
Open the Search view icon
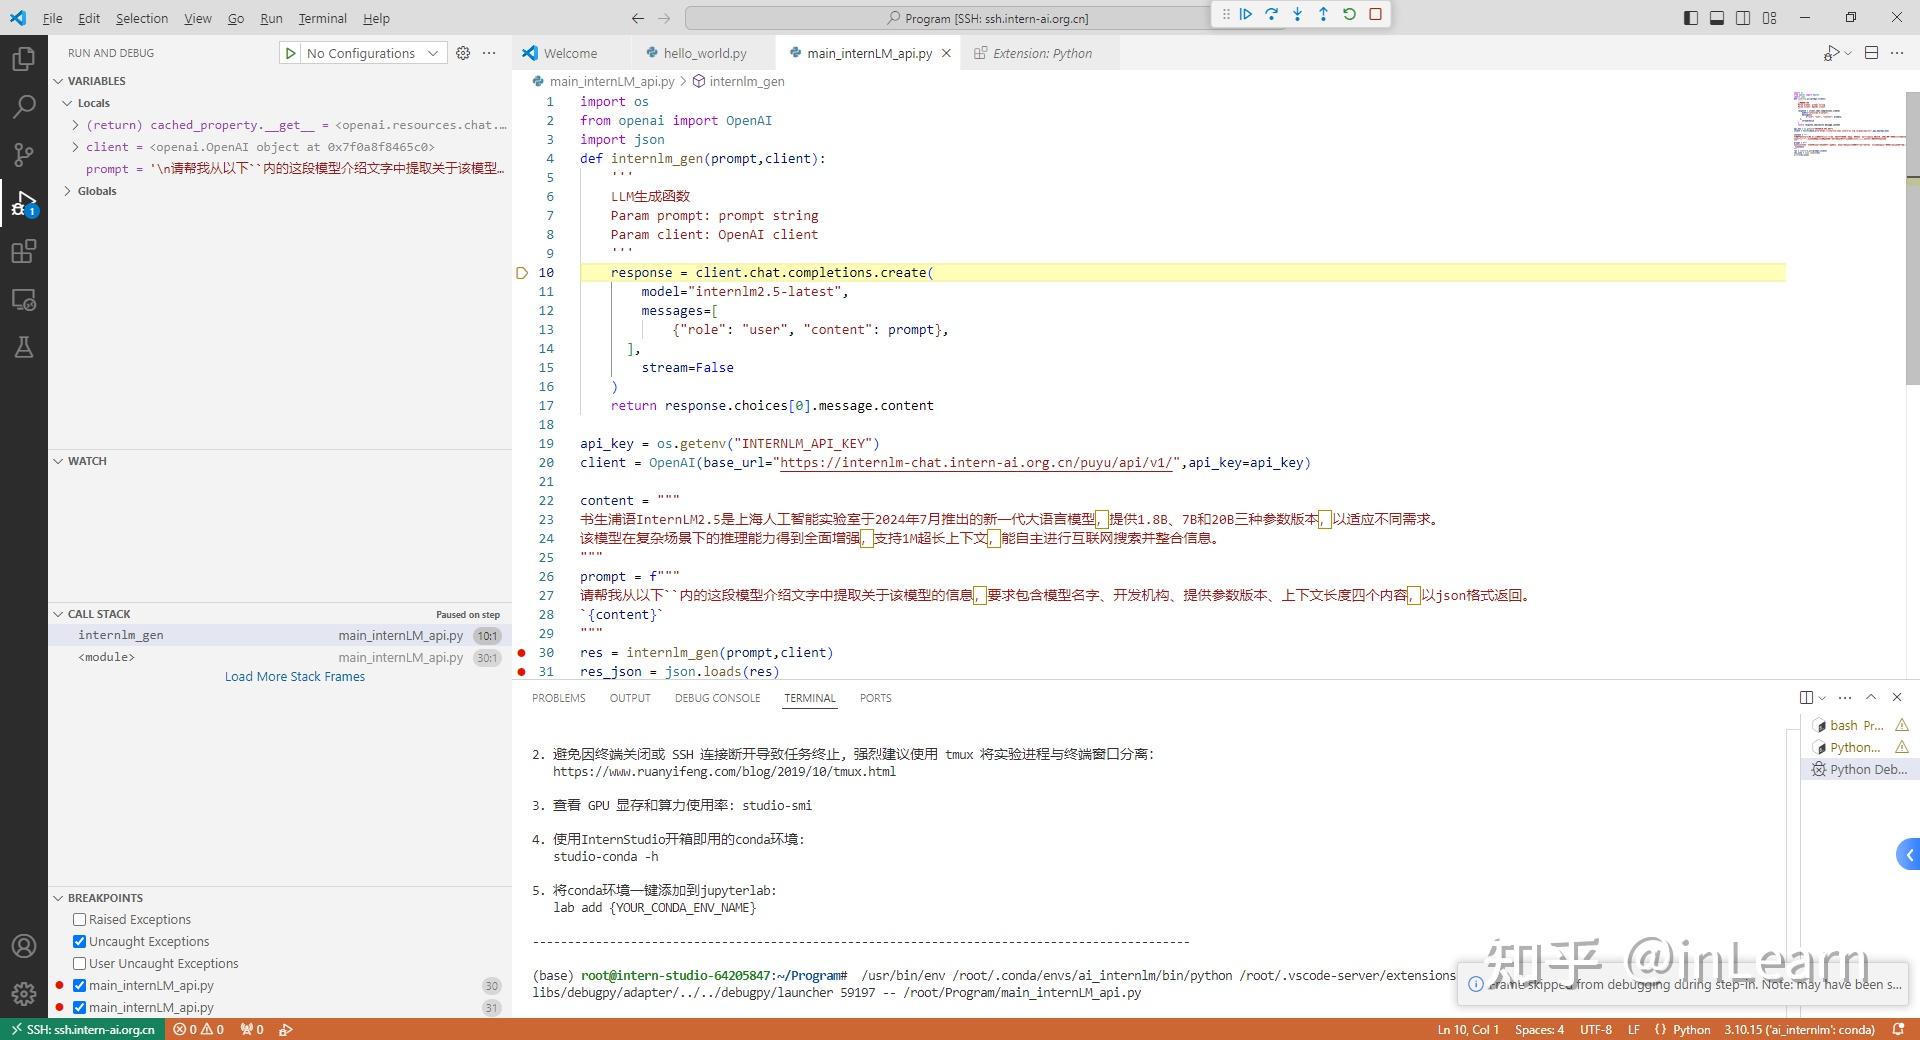23,106
